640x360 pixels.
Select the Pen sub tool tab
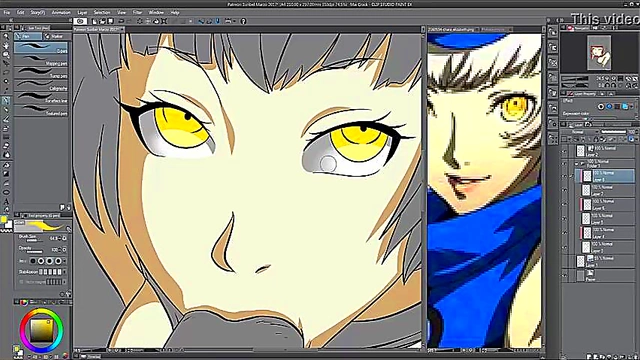(28, 36)
